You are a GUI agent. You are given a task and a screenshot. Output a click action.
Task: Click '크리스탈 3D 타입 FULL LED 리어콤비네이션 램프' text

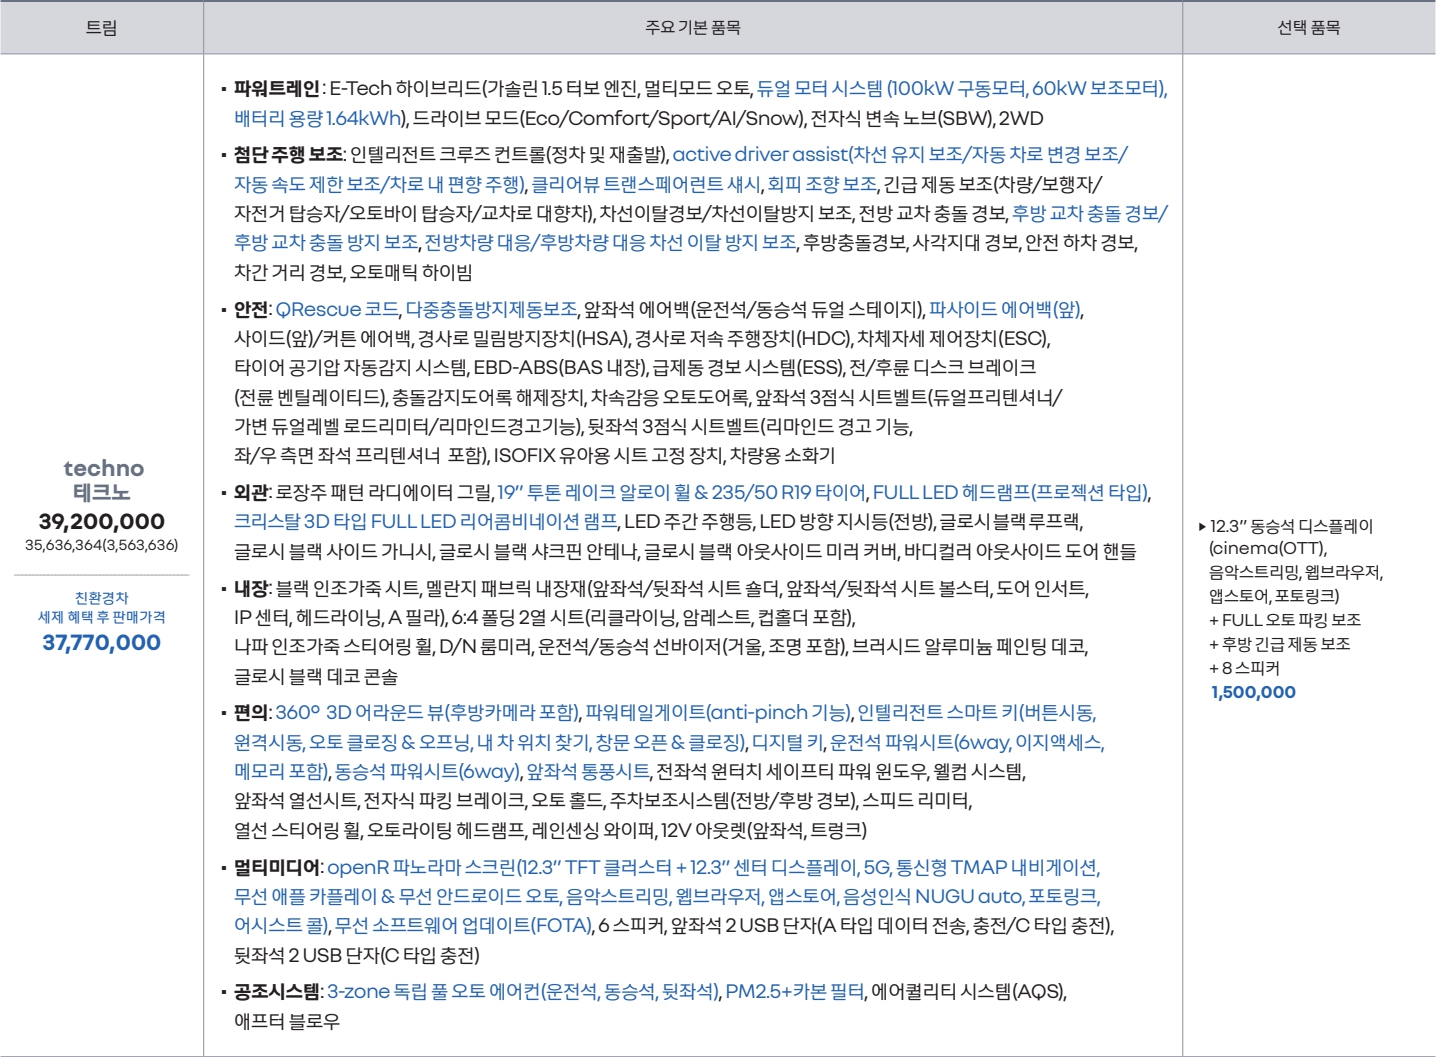click(x=425, y=522)
